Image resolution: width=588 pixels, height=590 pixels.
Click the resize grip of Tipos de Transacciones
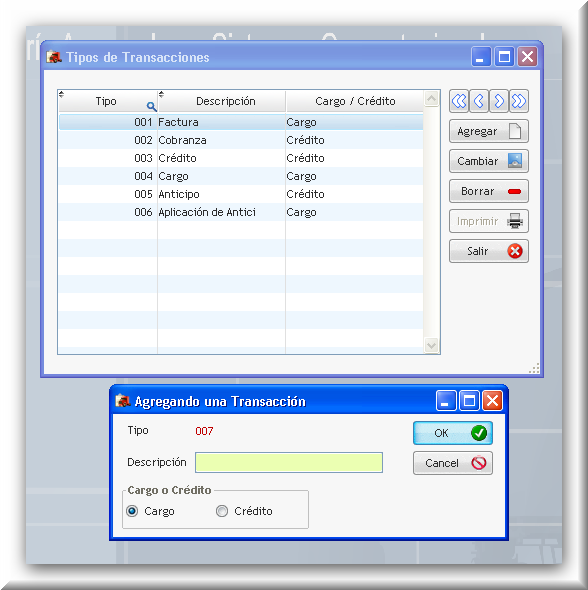(x=534, y=368)
